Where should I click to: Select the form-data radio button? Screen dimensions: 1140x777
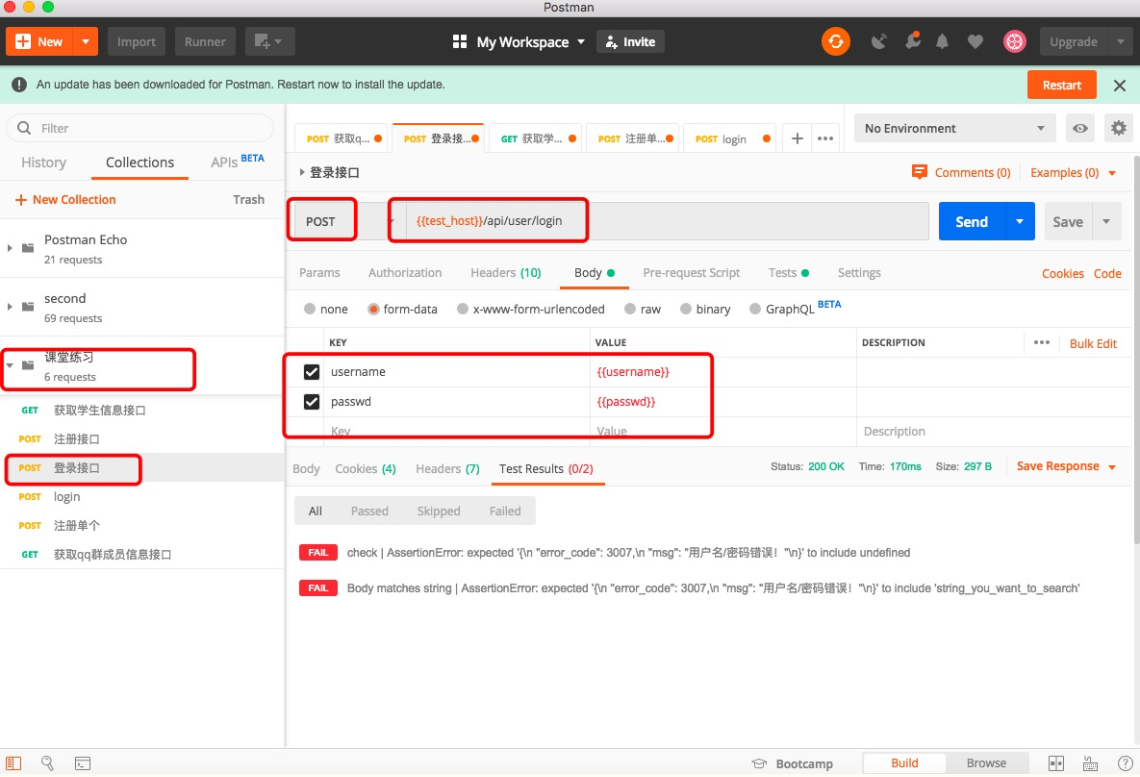coord(374,309)
